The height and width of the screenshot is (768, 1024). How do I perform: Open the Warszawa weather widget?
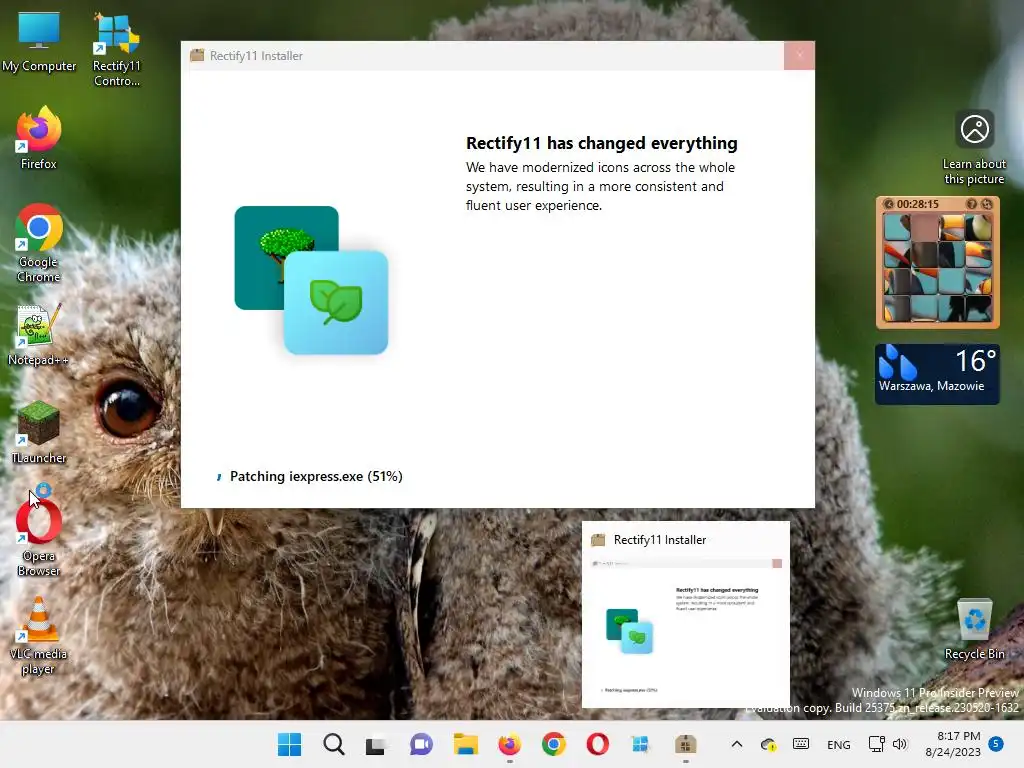[x=937, y=374]
